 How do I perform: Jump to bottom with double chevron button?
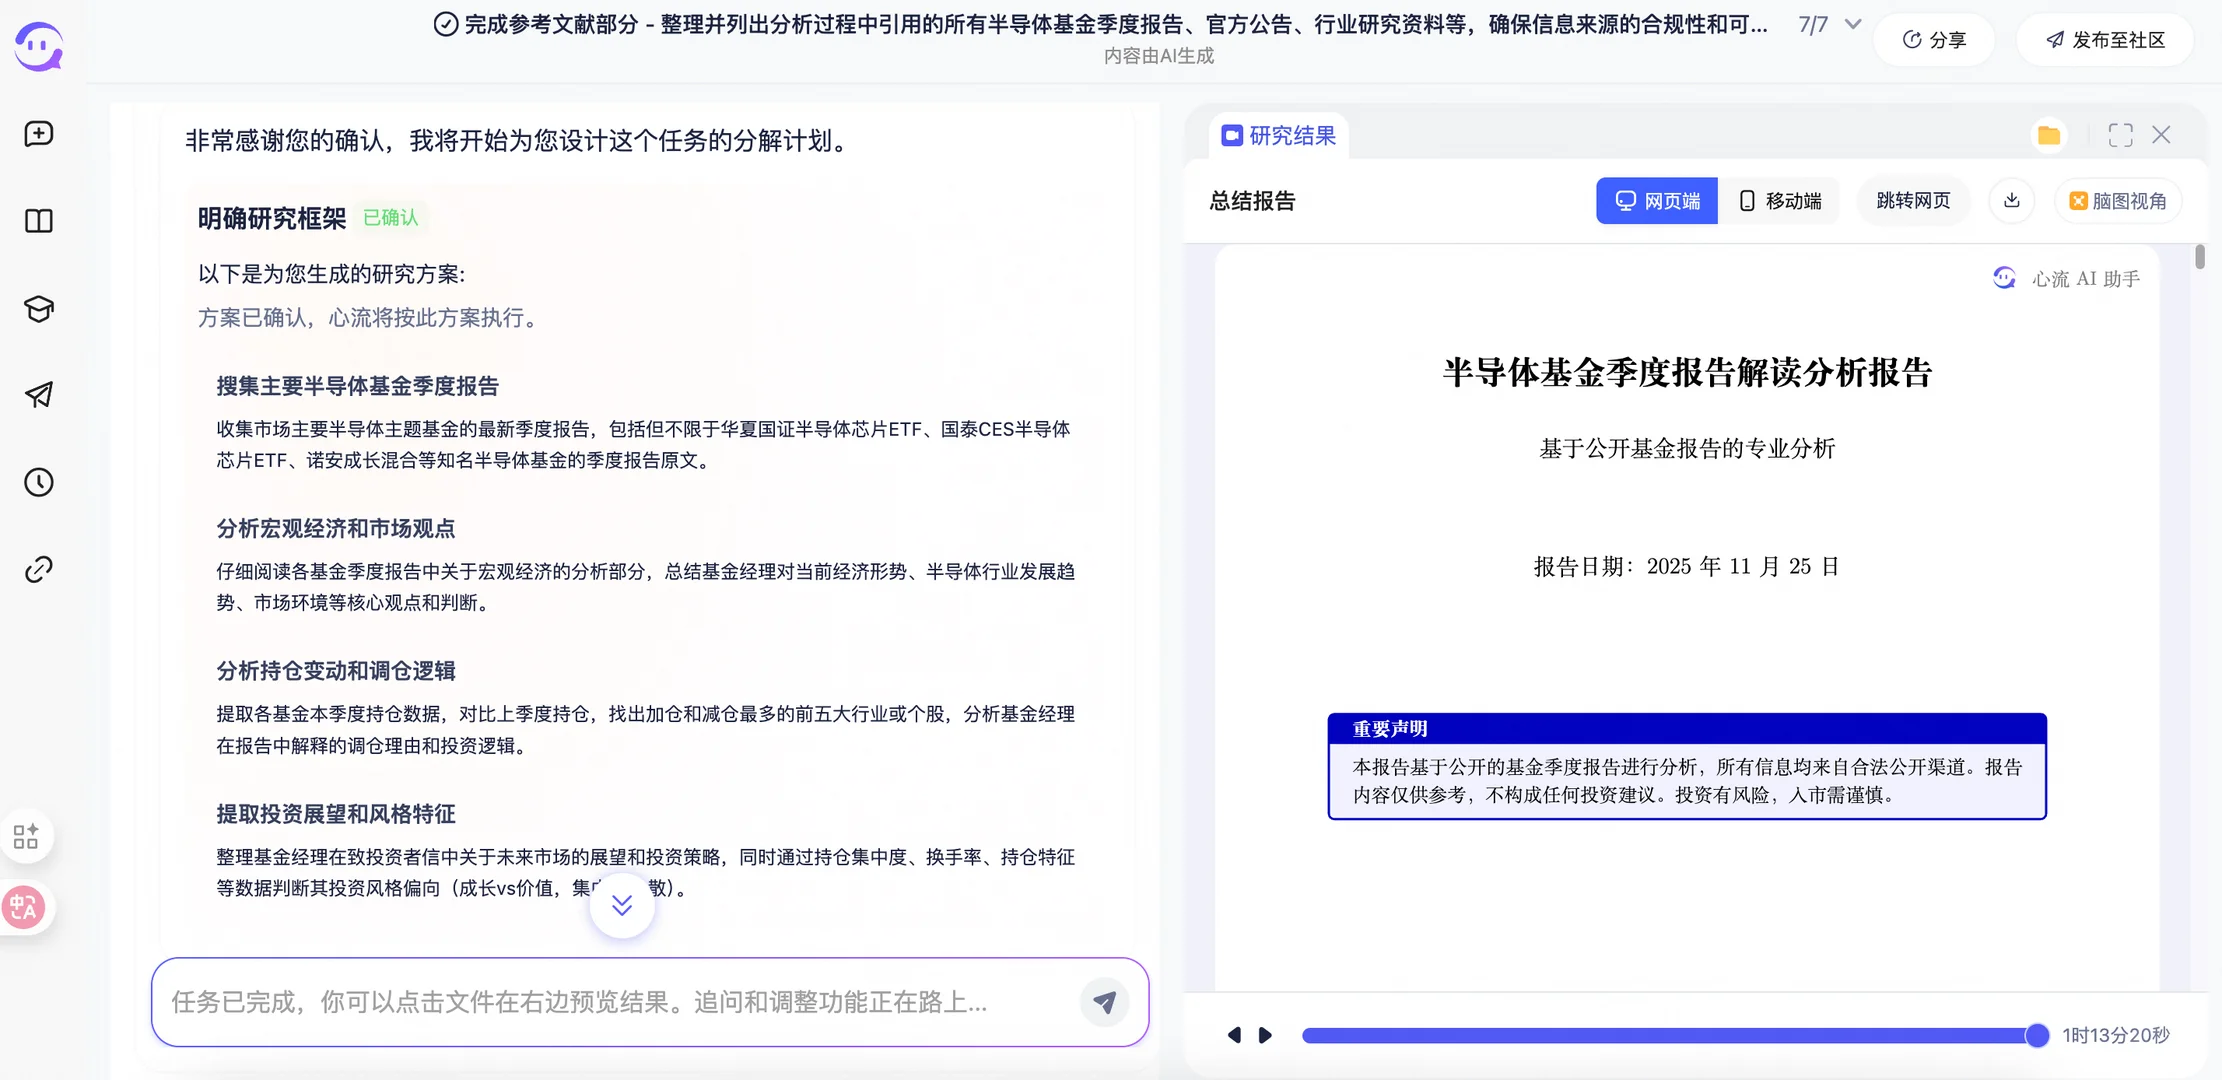(x=622, y=905)
